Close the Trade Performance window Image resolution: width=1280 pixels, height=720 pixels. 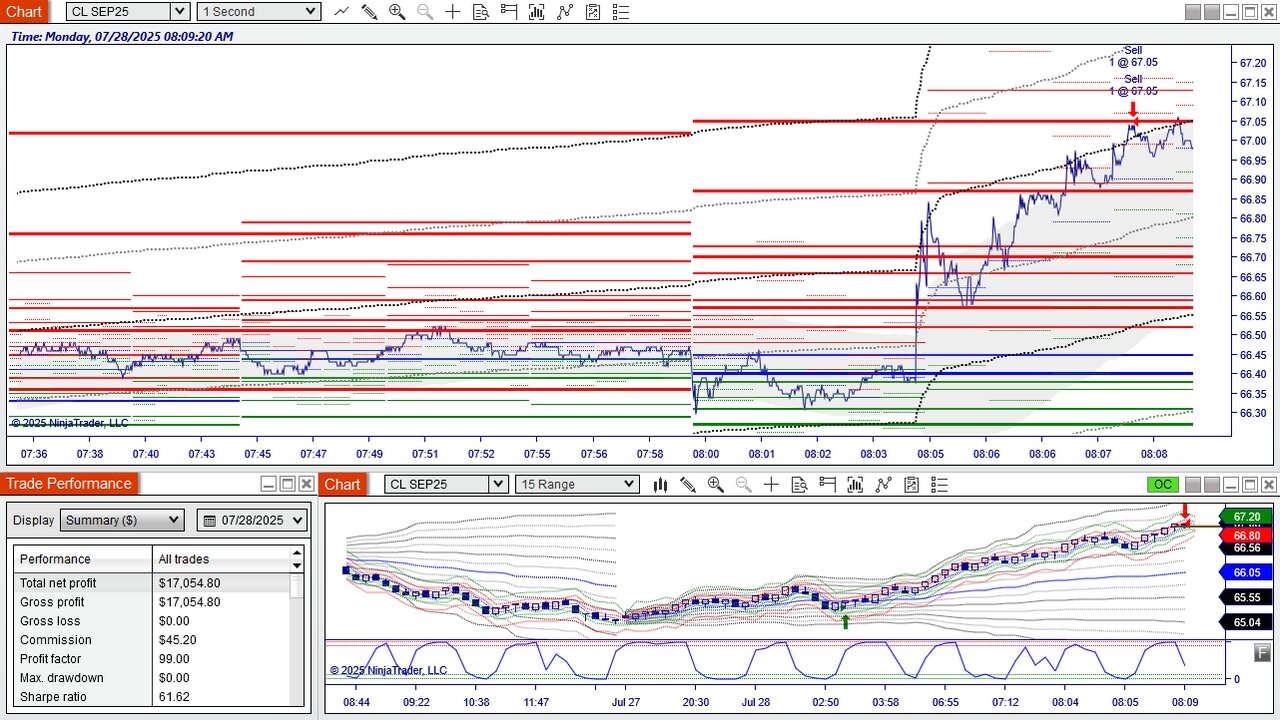pyautogui.click(x=306, y=484)
